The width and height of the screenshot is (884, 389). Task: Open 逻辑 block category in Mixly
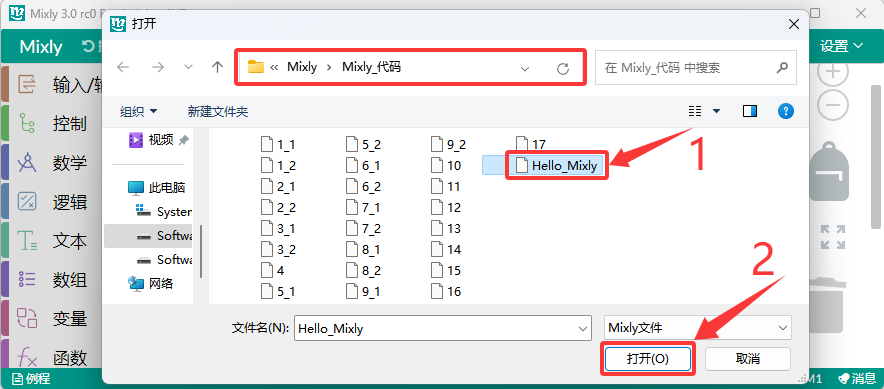[x=52, y=202]
